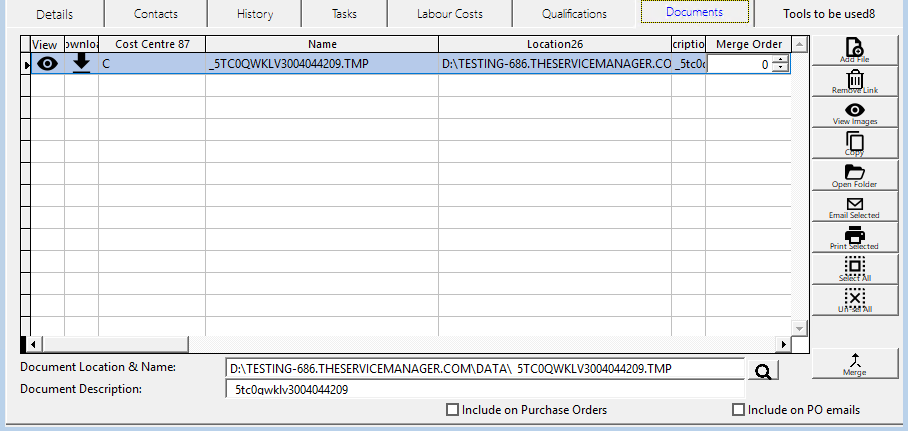908x431 pixels.
Task: Click the Document Description text field
Action: click(485, 389)
